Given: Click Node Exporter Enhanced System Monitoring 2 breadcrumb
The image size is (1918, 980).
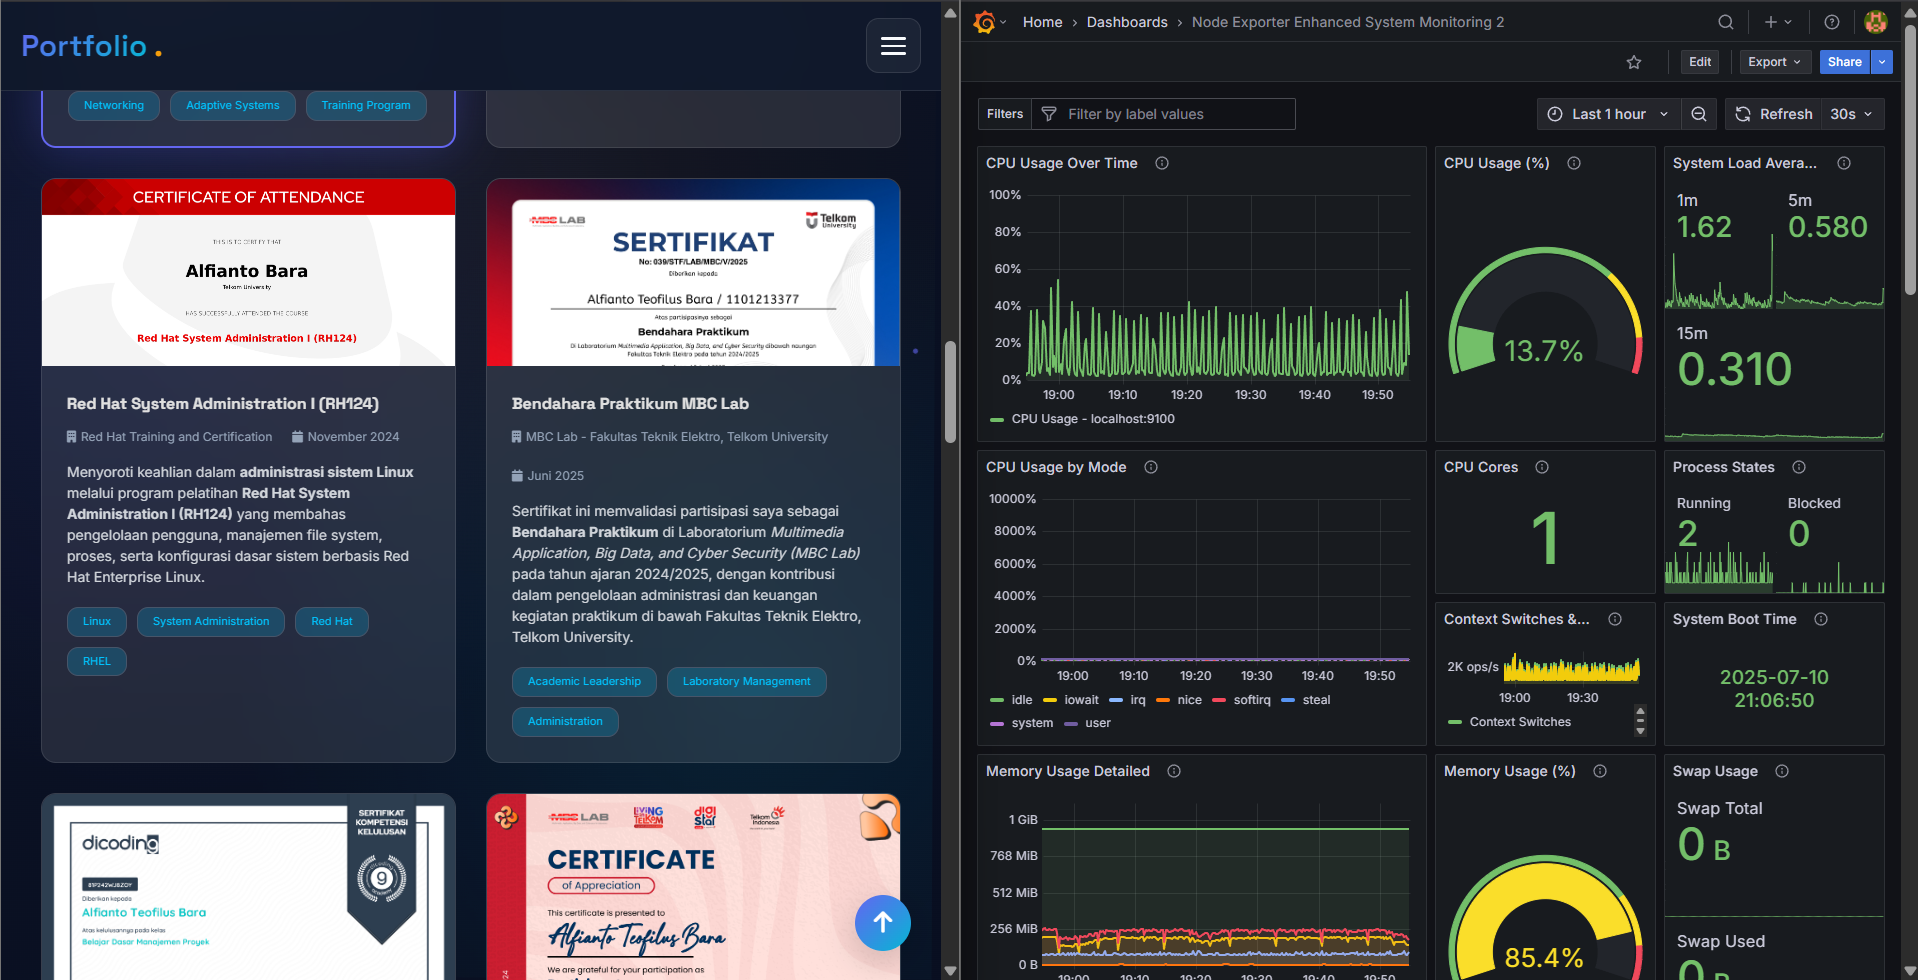Looking at the screenshot, I should (x=1348, y=22).
